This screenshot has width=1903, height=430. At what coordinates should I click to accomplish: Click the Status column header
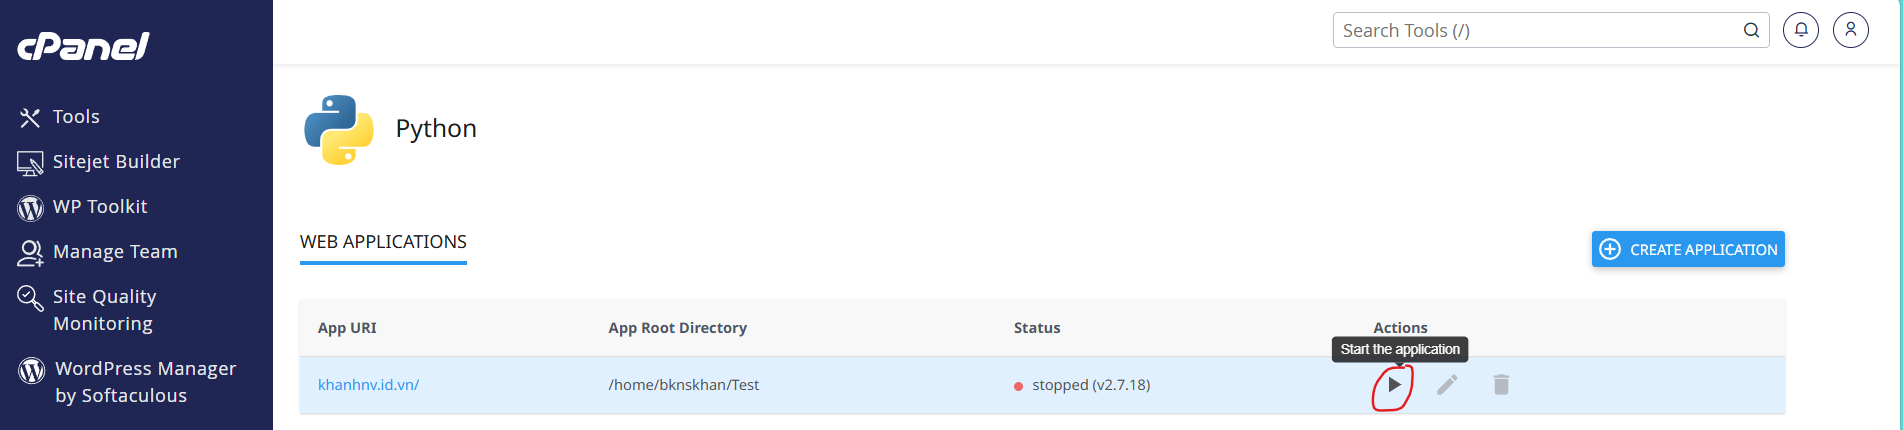[x=1037, y=328]
